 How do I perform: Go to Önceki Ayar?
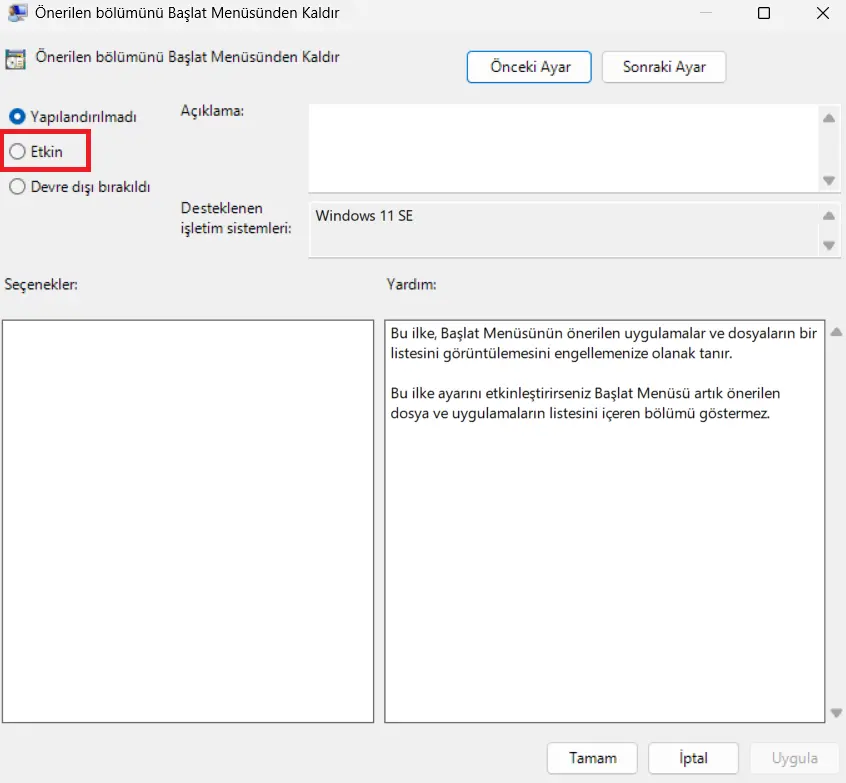(x=529, y=67)
